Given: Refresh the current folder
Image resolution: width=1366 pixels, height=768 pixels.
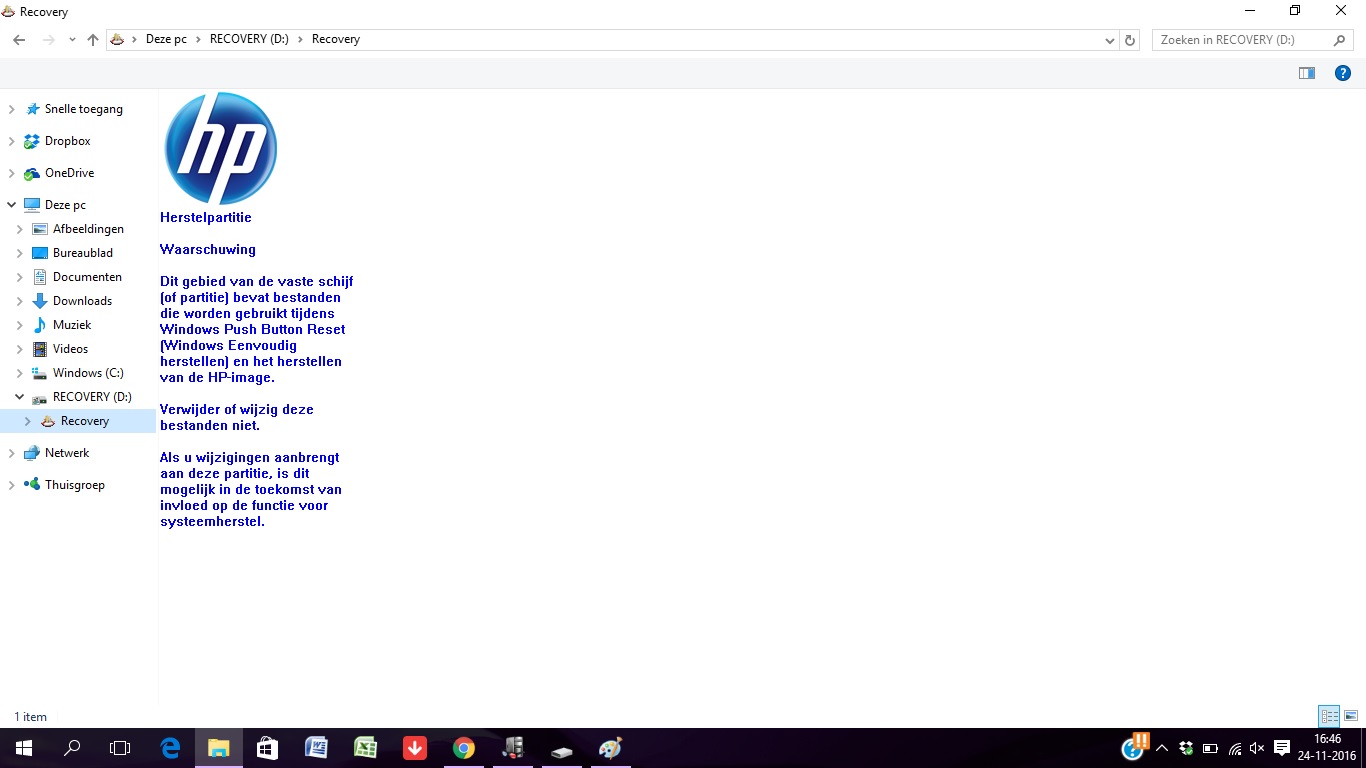Looking at the screenshot, I should pos(1130,40).
